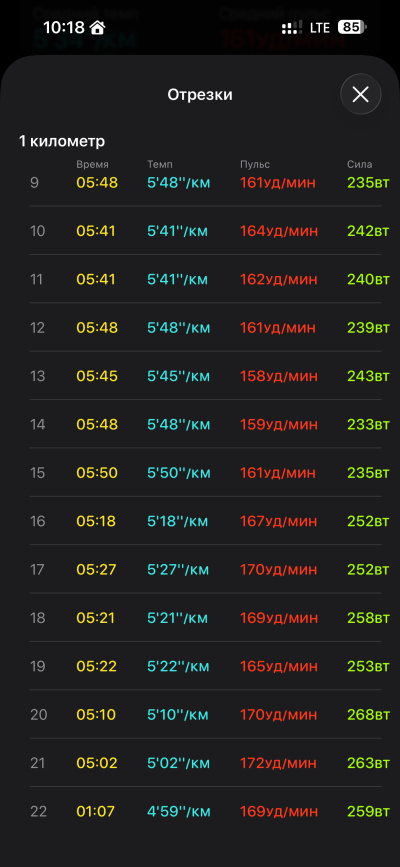Screen dimensions: 400x867
Task: Tap the Отрезки panel title
Action: coord(200,95)
